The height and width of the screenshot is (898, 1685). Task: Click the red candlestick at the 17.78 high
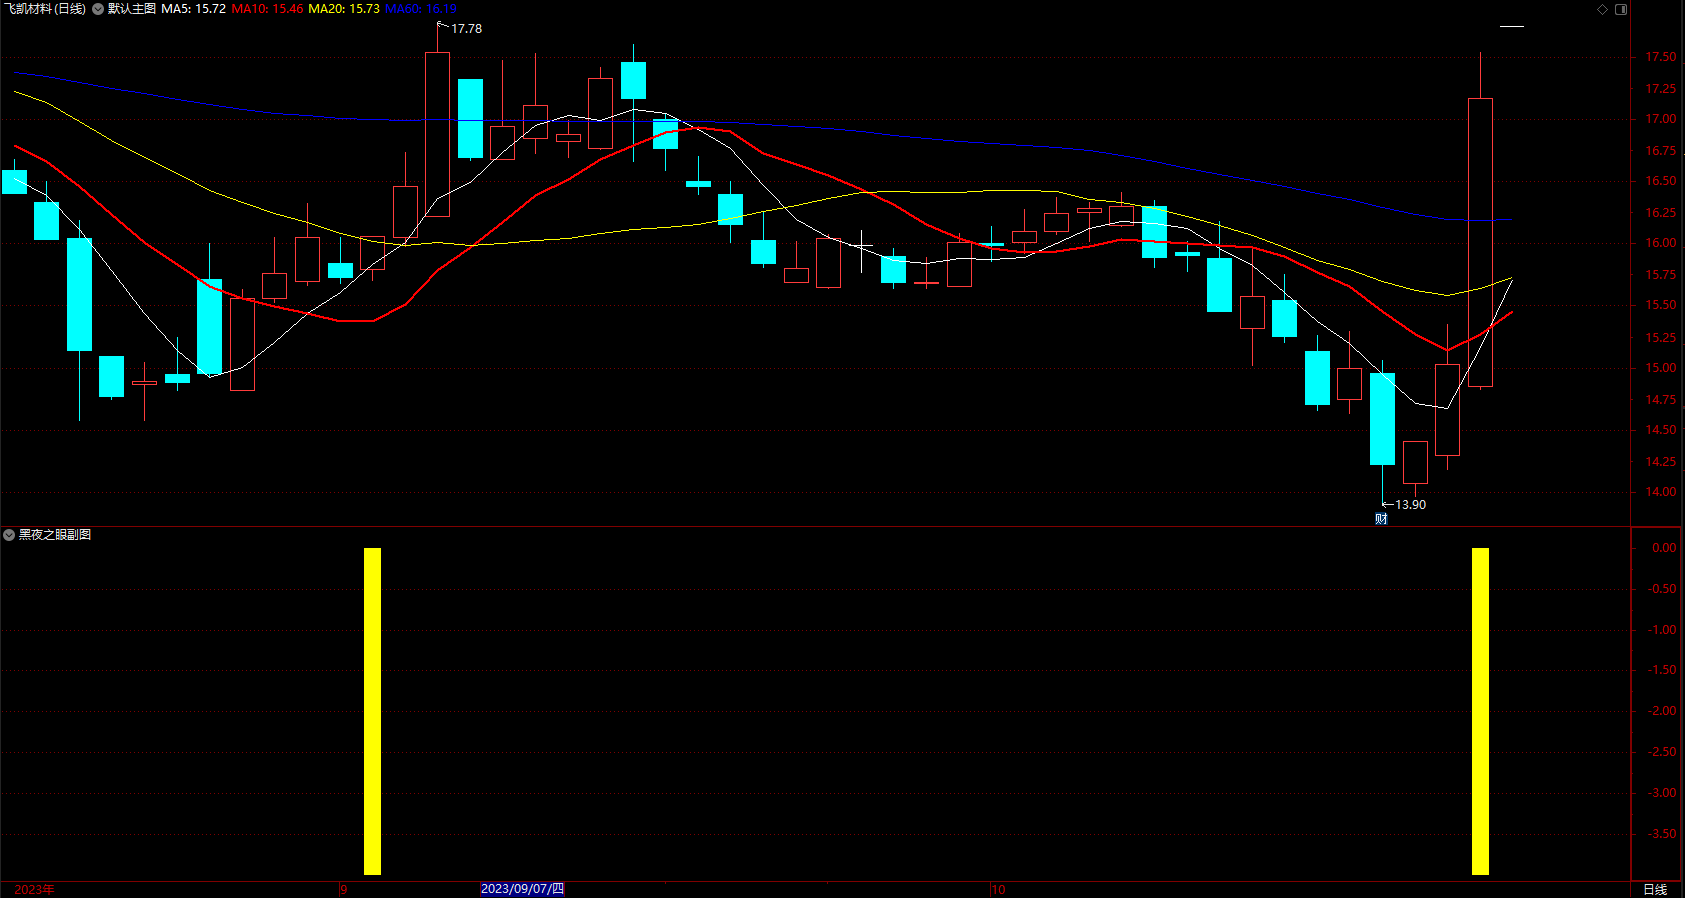point(437,134)
